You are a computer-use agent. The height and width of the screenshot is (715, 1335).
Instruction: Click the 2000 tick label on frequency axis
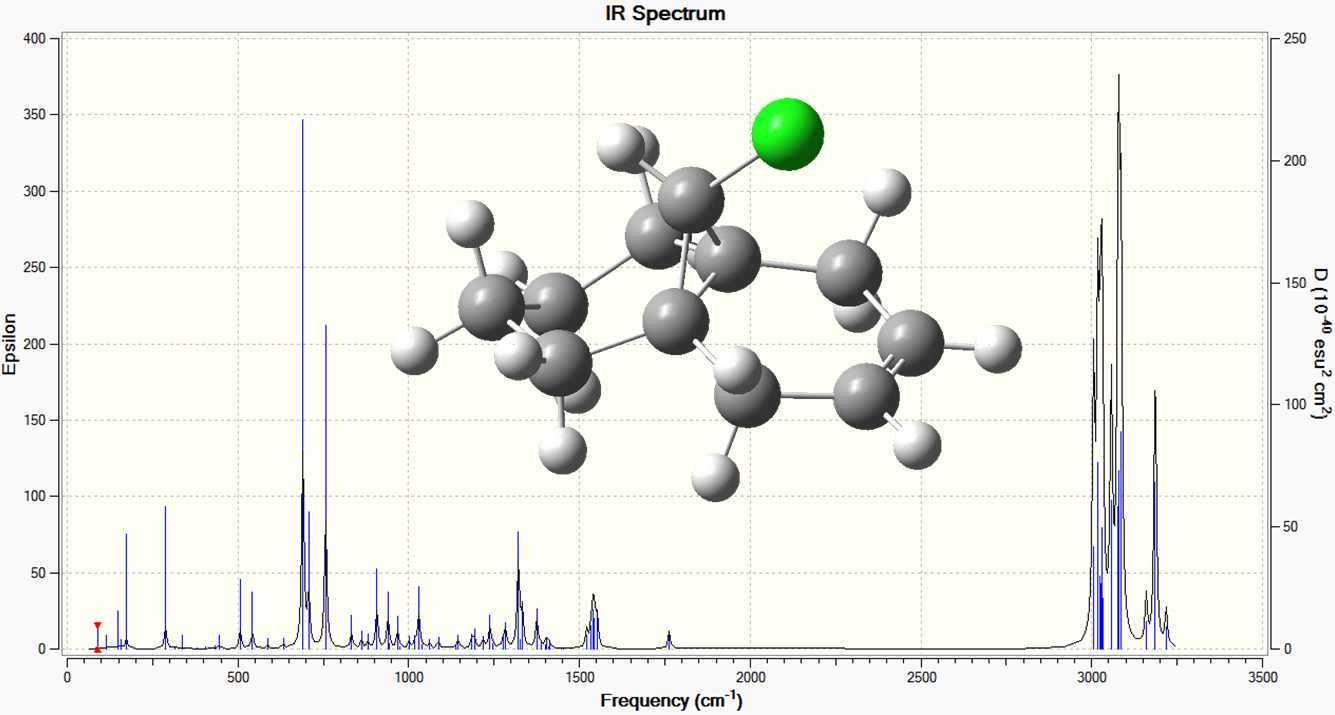pos(750,676)
